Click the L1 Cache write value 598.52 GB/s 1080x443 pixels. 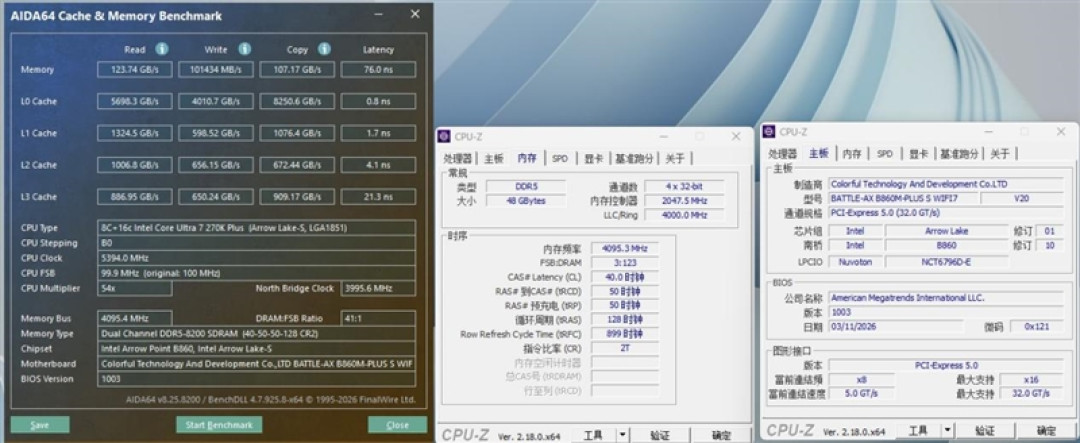(216, 133)
